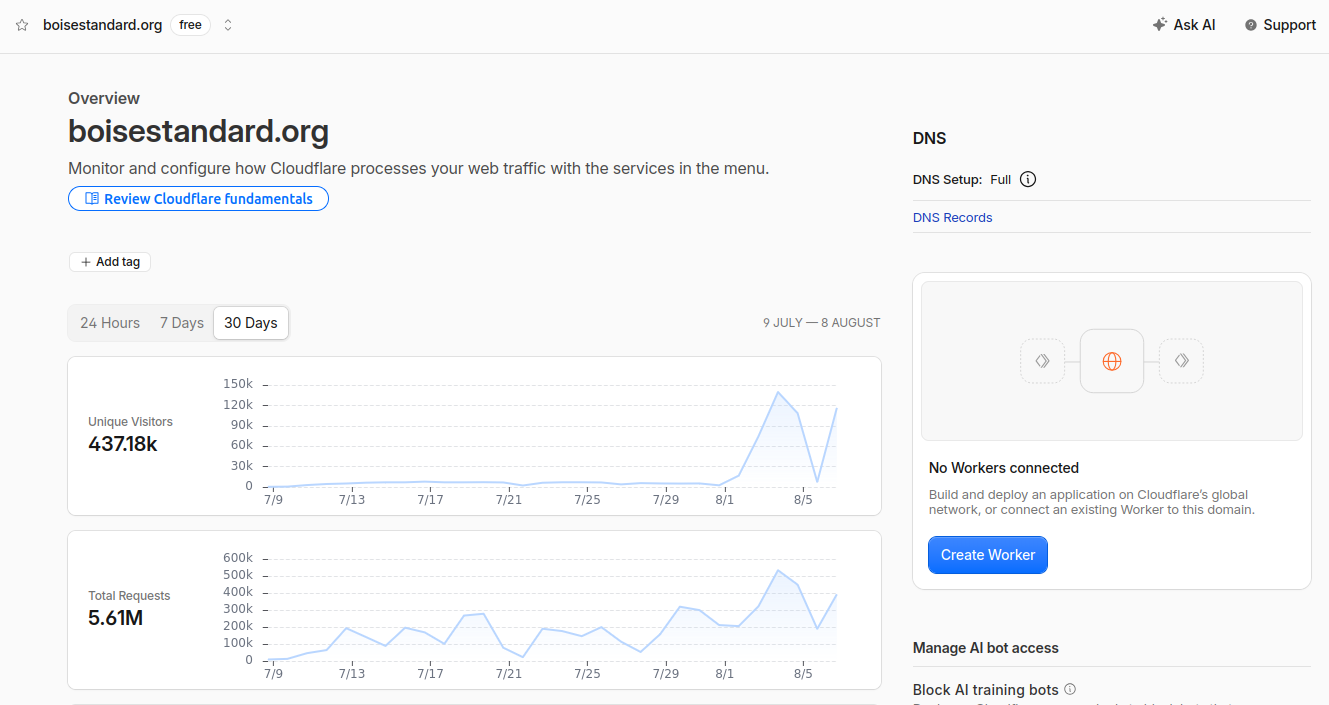Click the boisestandard.org page heading
This screenshot has width=1329, height=705.
coord(198,132)
